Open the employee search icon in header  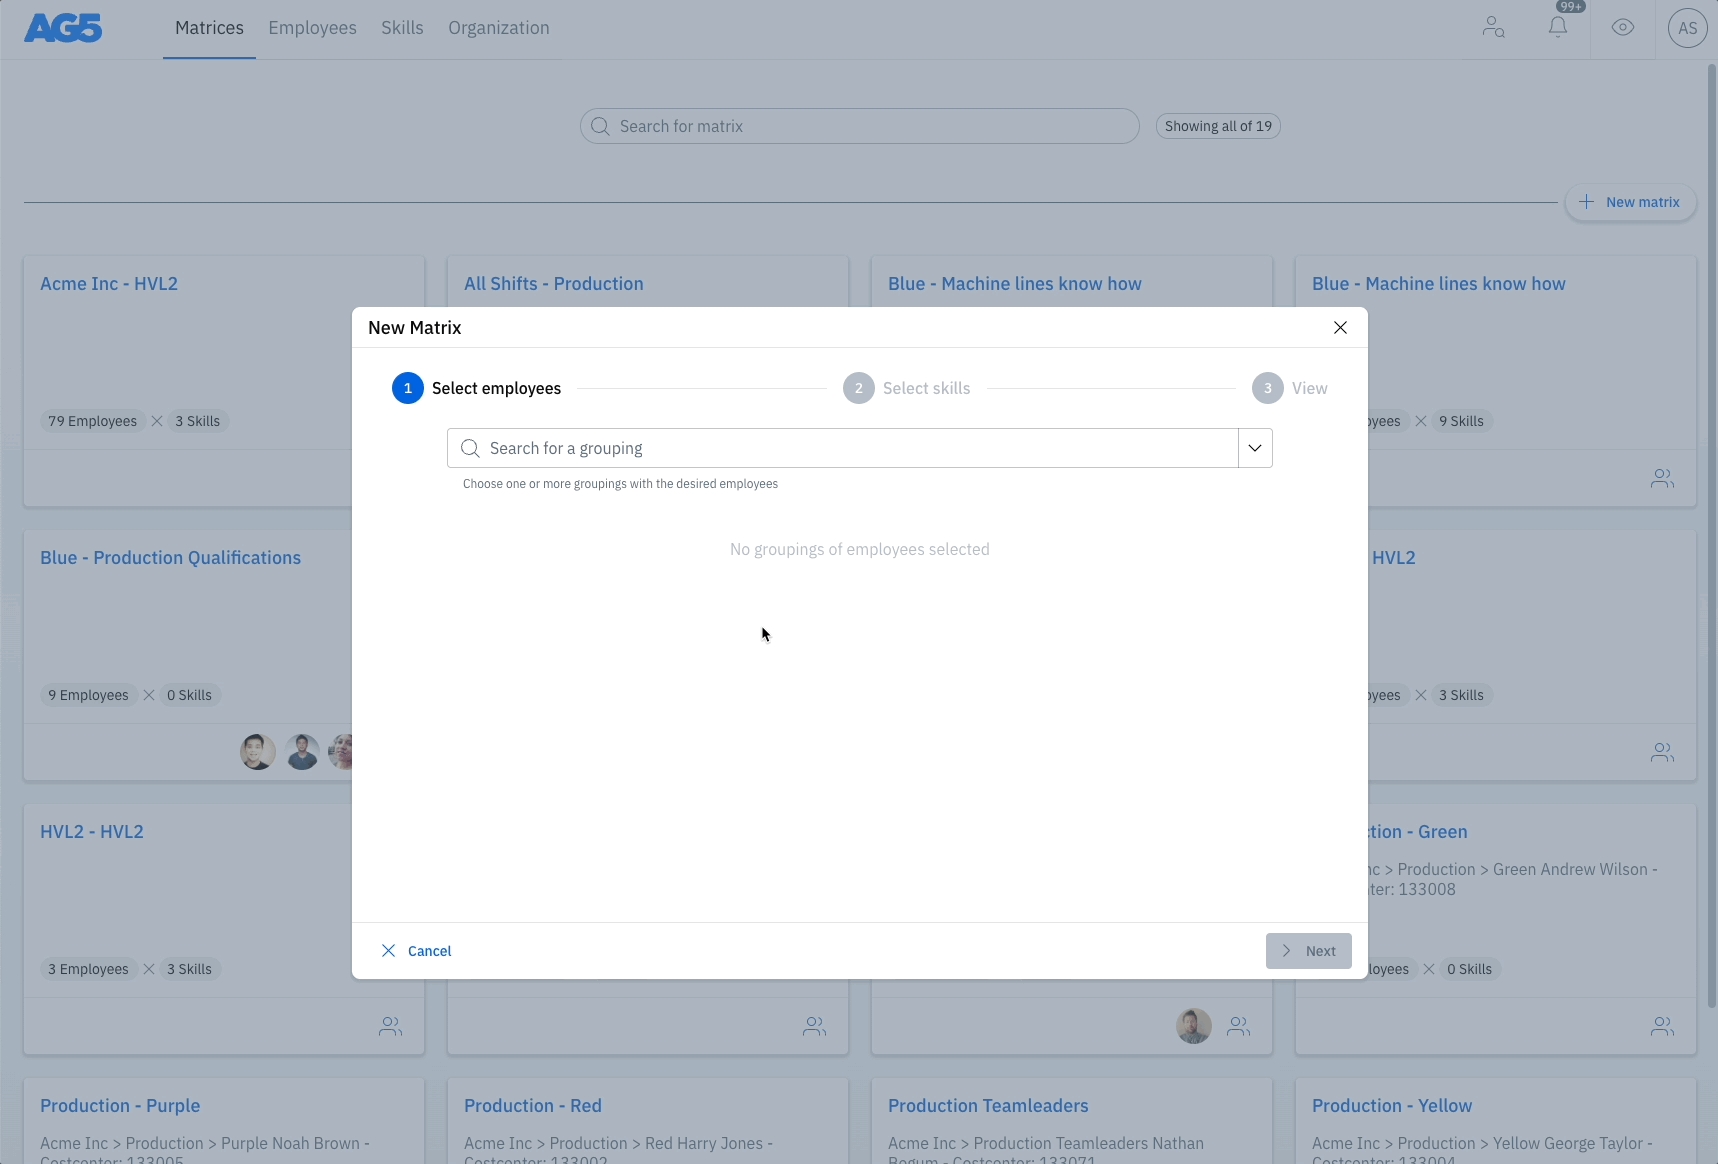coord(1493,28)
